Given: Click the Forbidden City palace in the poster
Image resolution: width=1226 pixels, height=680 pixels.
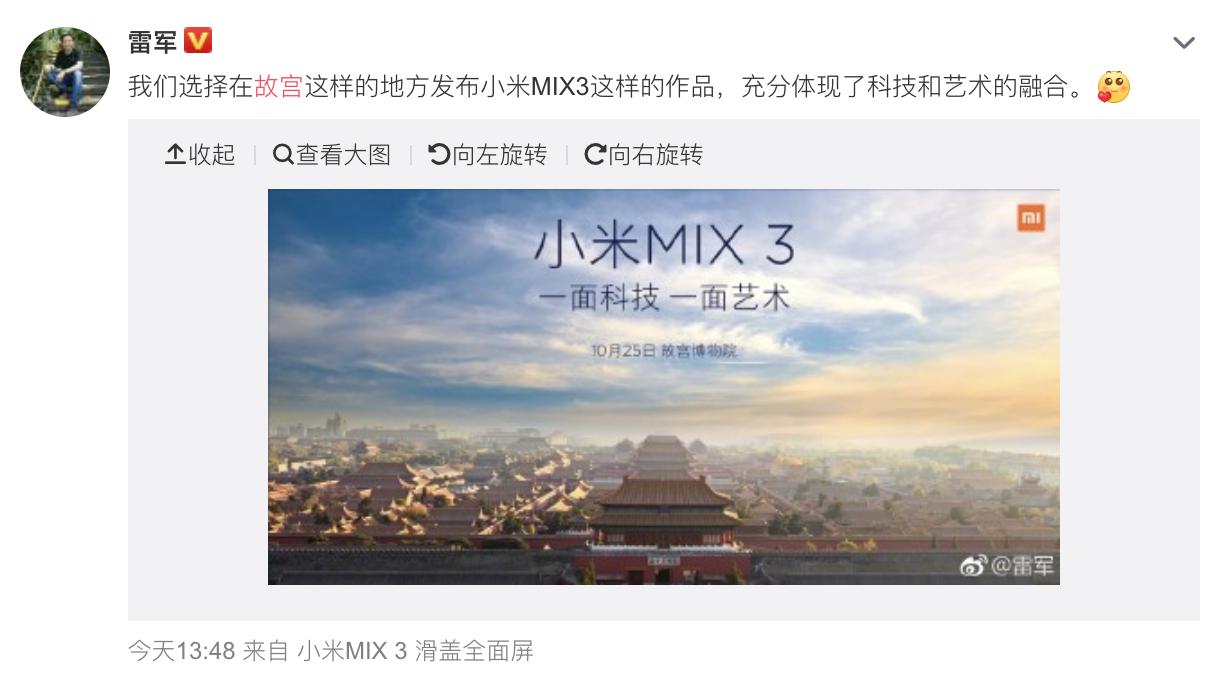Looking at the screenshot, I should tap(662, 500).
